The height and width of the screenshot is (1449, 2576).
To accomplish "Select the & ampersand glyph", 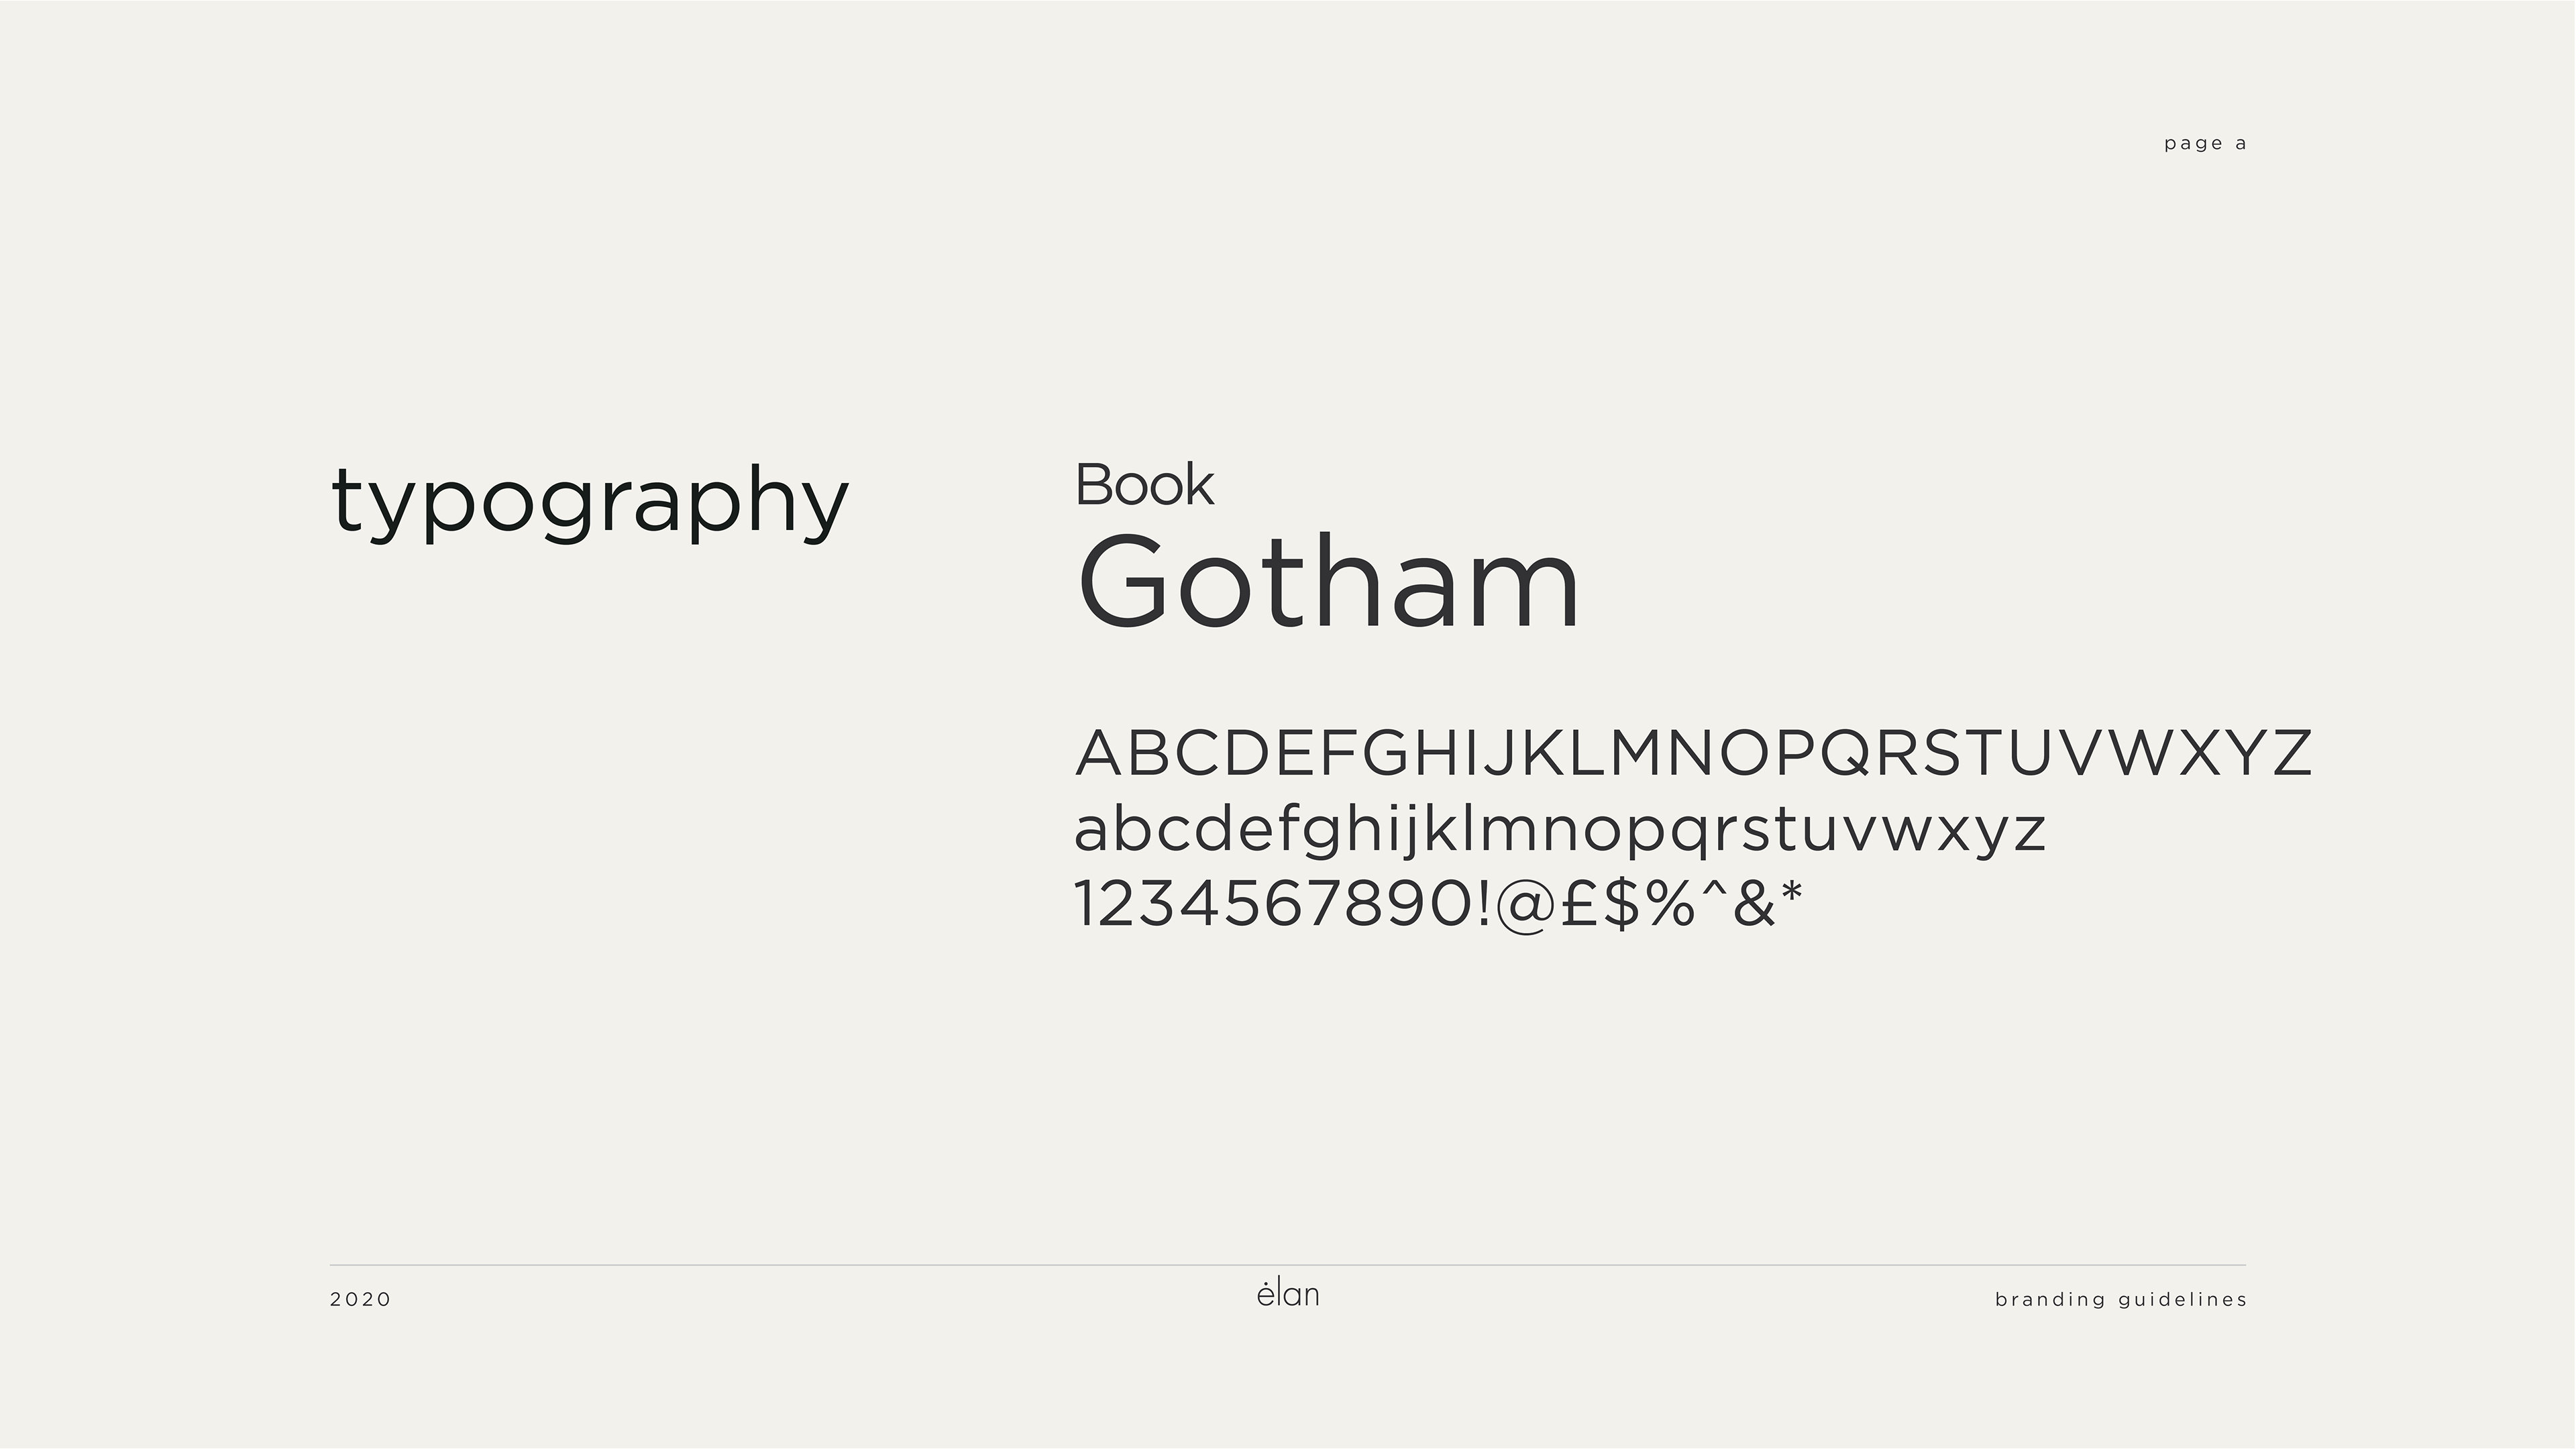I will pyautogui.click(x=1753, y=904).
